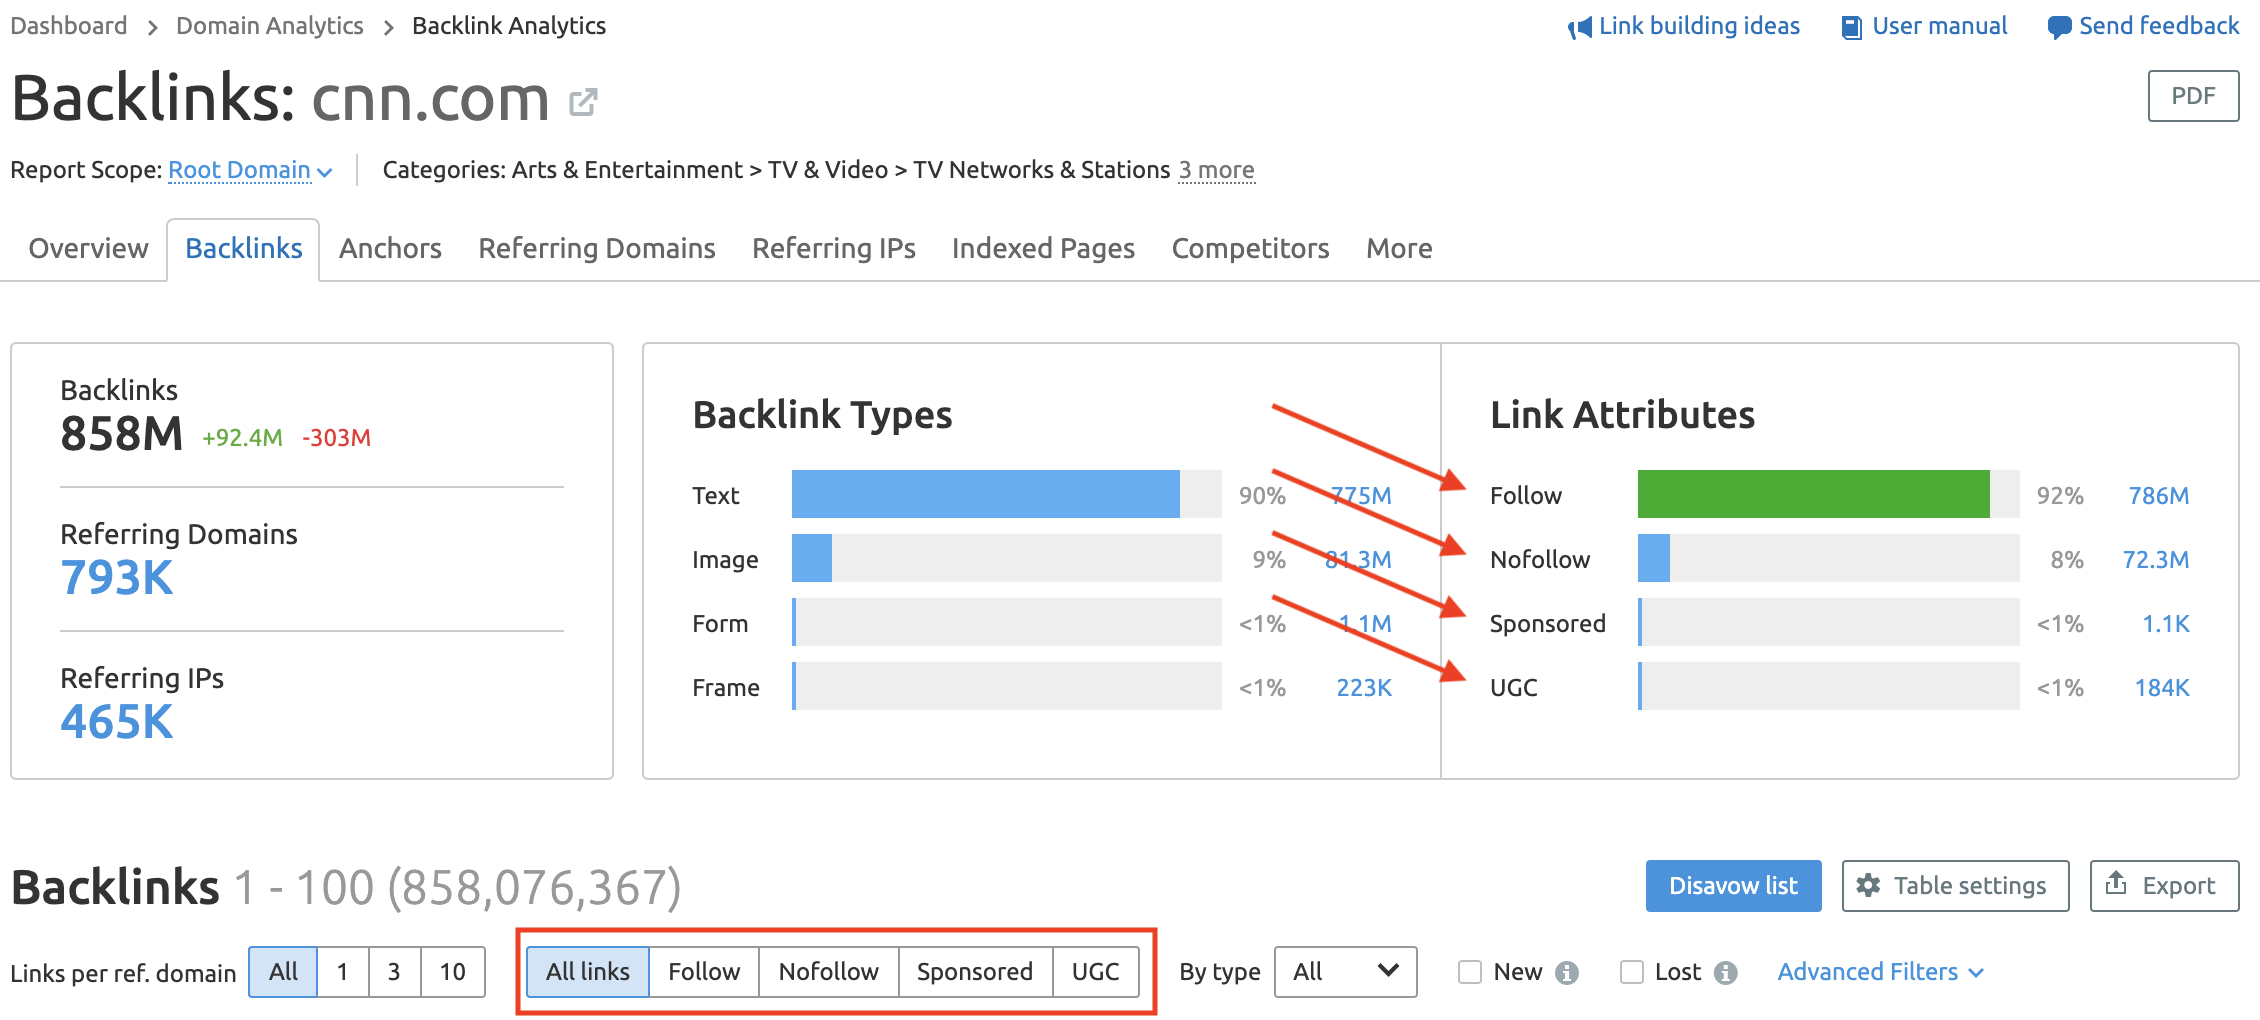This screenshot has width=2260, height=1020.
Task: Click the Export button
Action: (2164, 886)
